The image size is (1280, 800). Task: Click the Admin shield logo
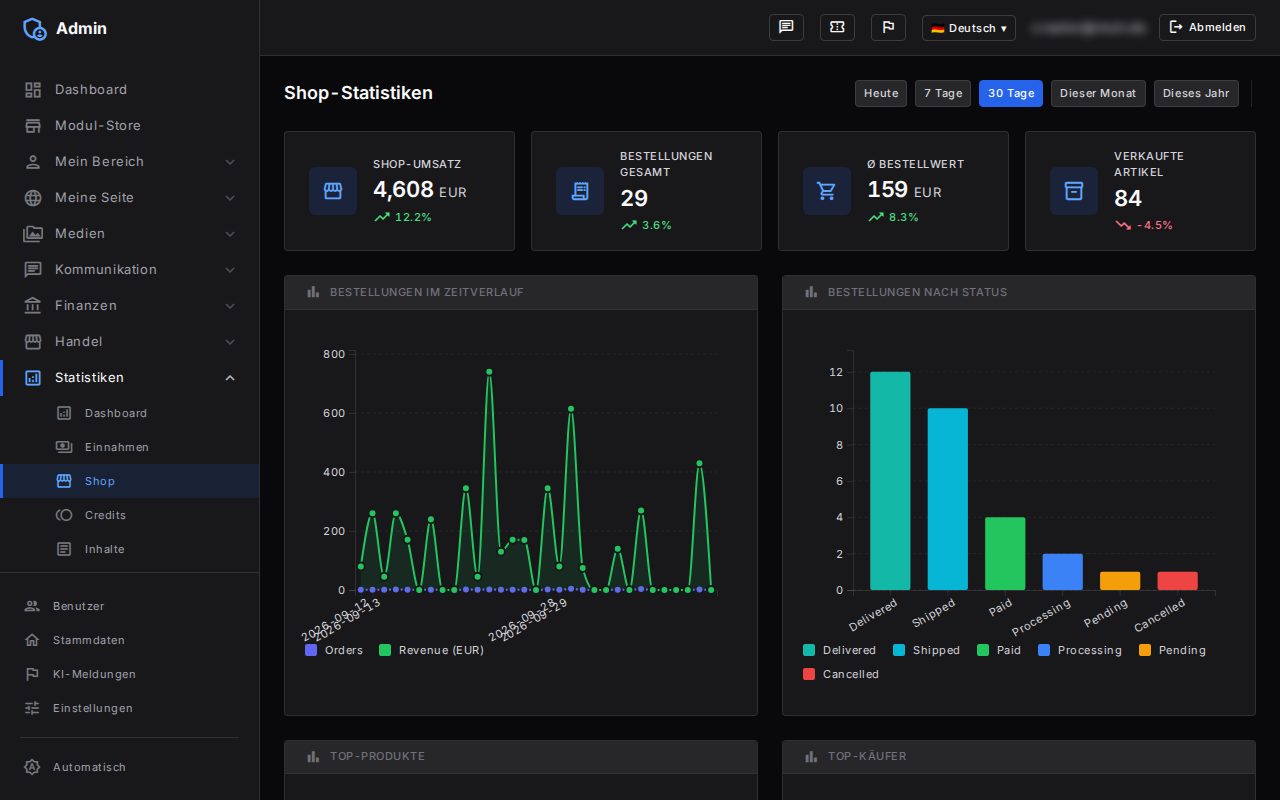click(35, 28)
